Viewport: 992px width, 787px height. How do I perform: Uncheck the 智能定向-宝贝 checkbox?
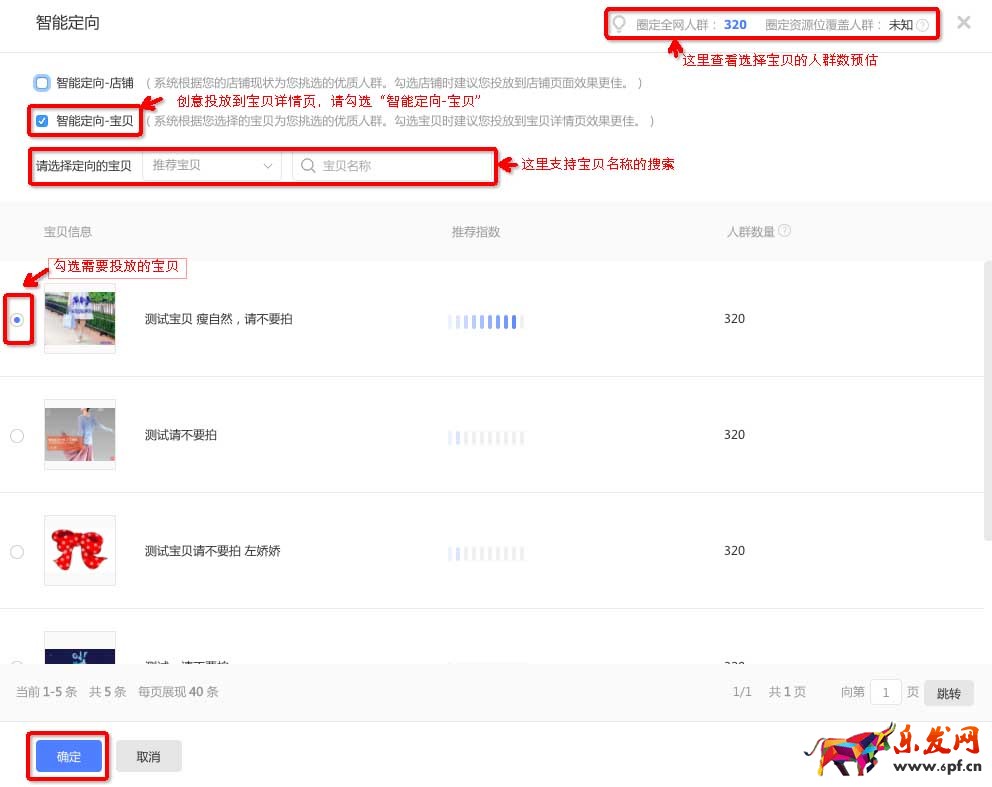click(42, 121)
